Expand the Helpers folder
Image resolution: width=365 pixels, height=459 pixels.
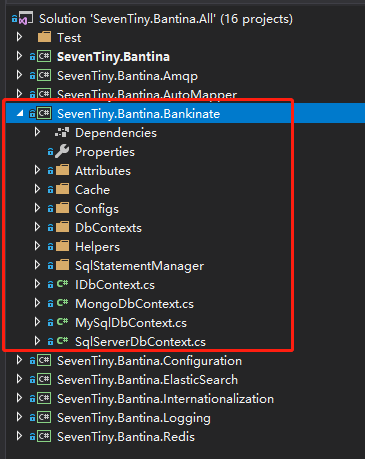(37, 246)
